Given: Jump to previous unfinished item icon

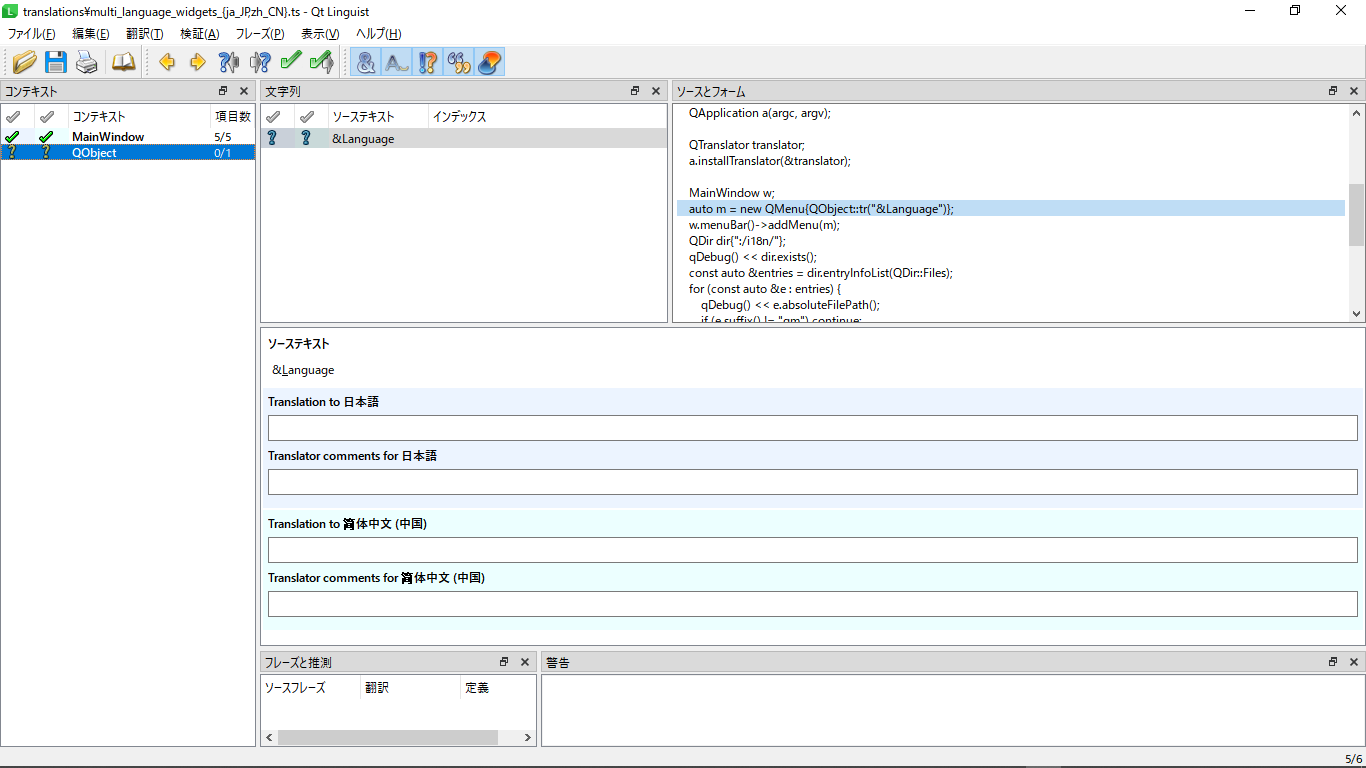Looking at the screenshot, I should pos(228,62).
